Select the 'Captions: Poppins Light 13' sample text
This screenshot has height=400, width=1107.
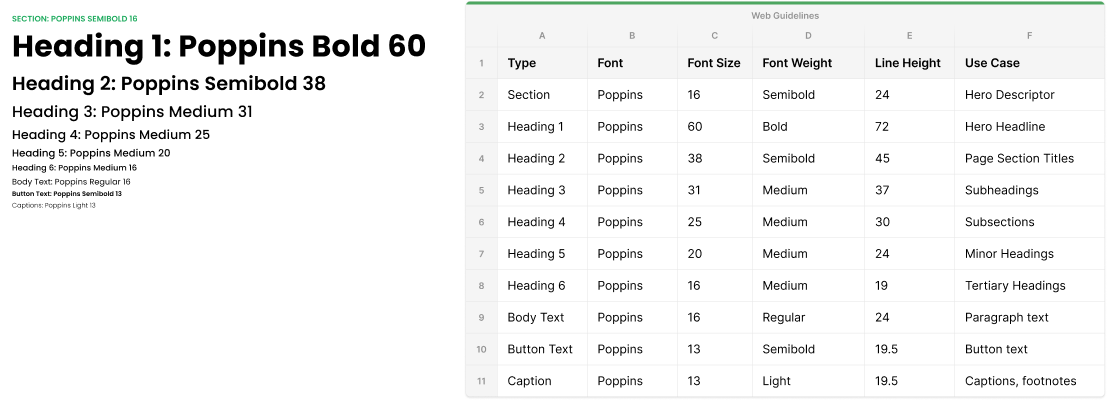pyautogui.click(x=54, y=205)
